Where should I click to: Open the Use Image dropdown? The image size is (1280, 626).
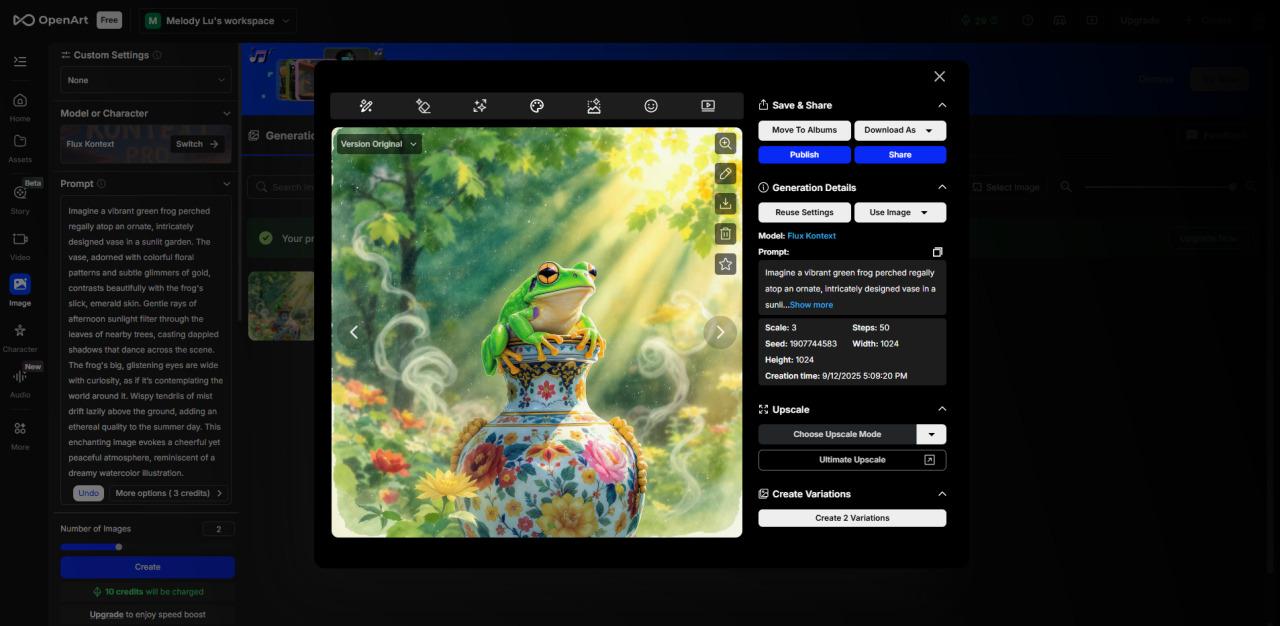coord(900,212)
